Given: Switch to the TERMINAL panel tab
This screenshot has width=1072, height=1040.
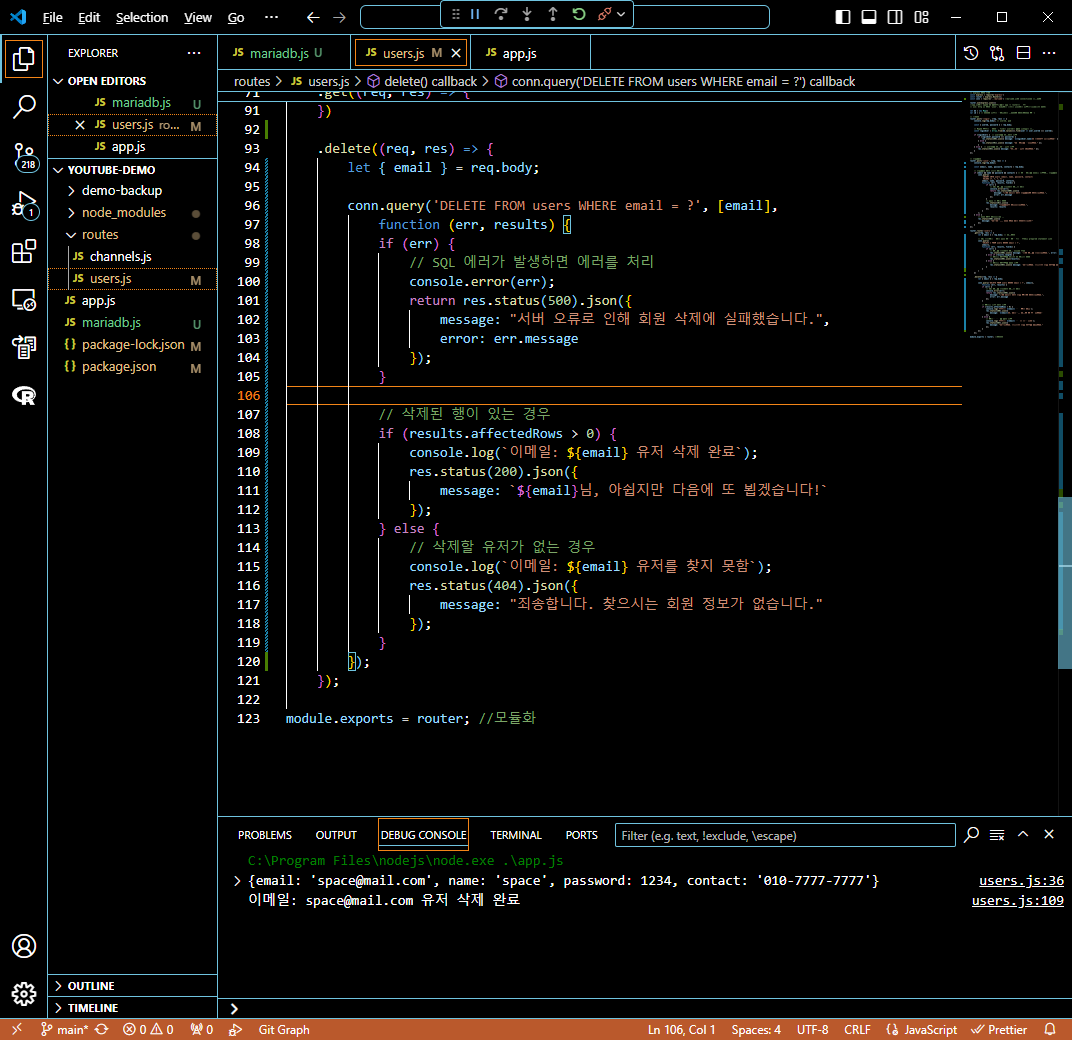Looking at the screenshot, I should click(x=515, y=836).
